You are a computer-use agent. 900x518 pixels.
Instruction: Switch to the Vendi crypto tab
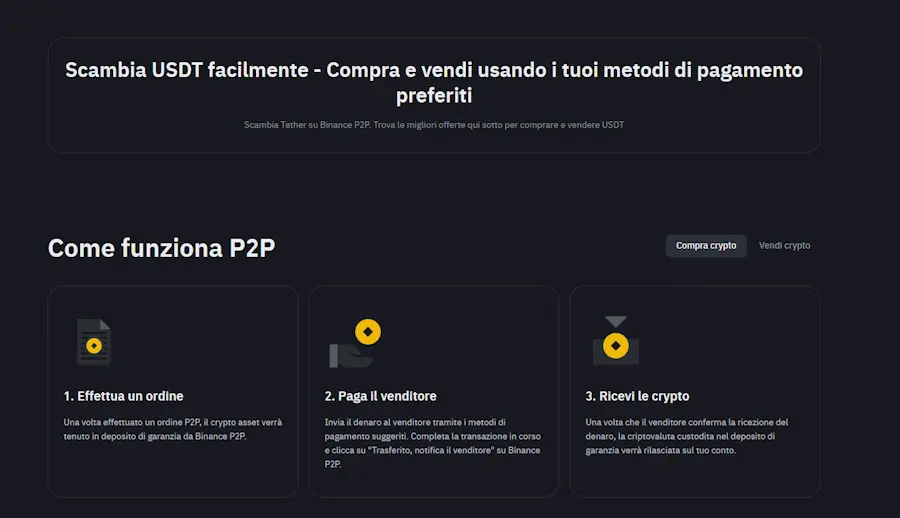tap(785, 246)
